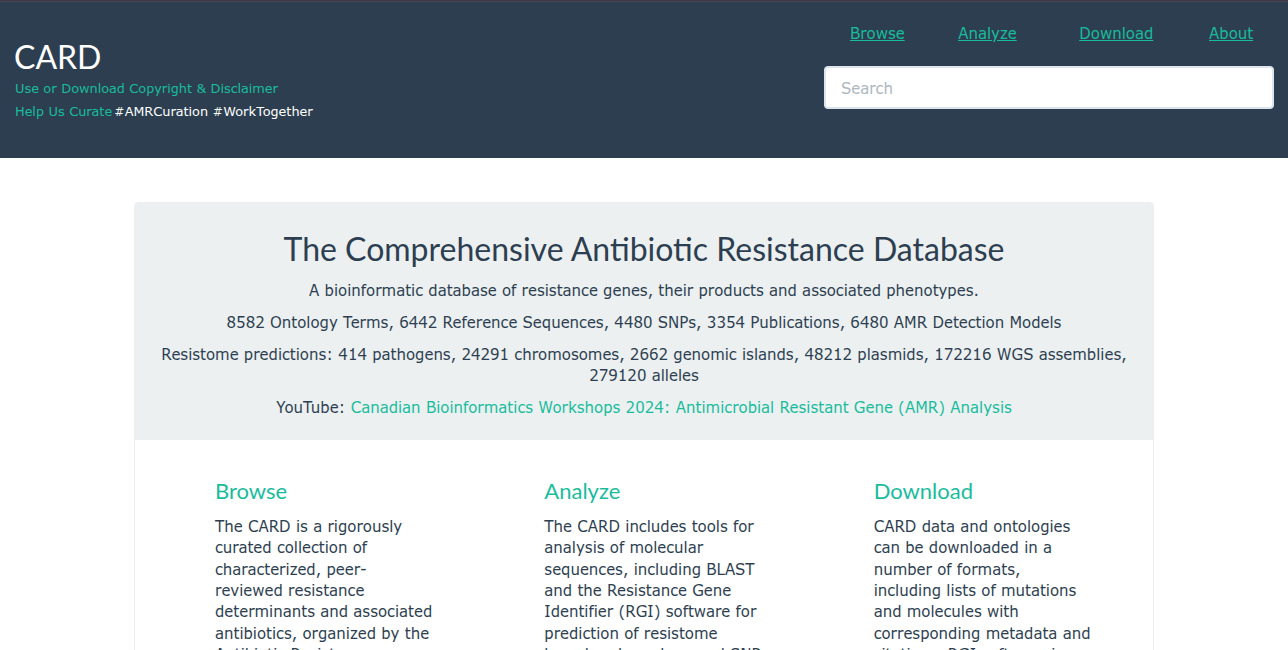Focus the Search input field
The height and width of the screenshot is (650, 1288).
pos(1048,88)
